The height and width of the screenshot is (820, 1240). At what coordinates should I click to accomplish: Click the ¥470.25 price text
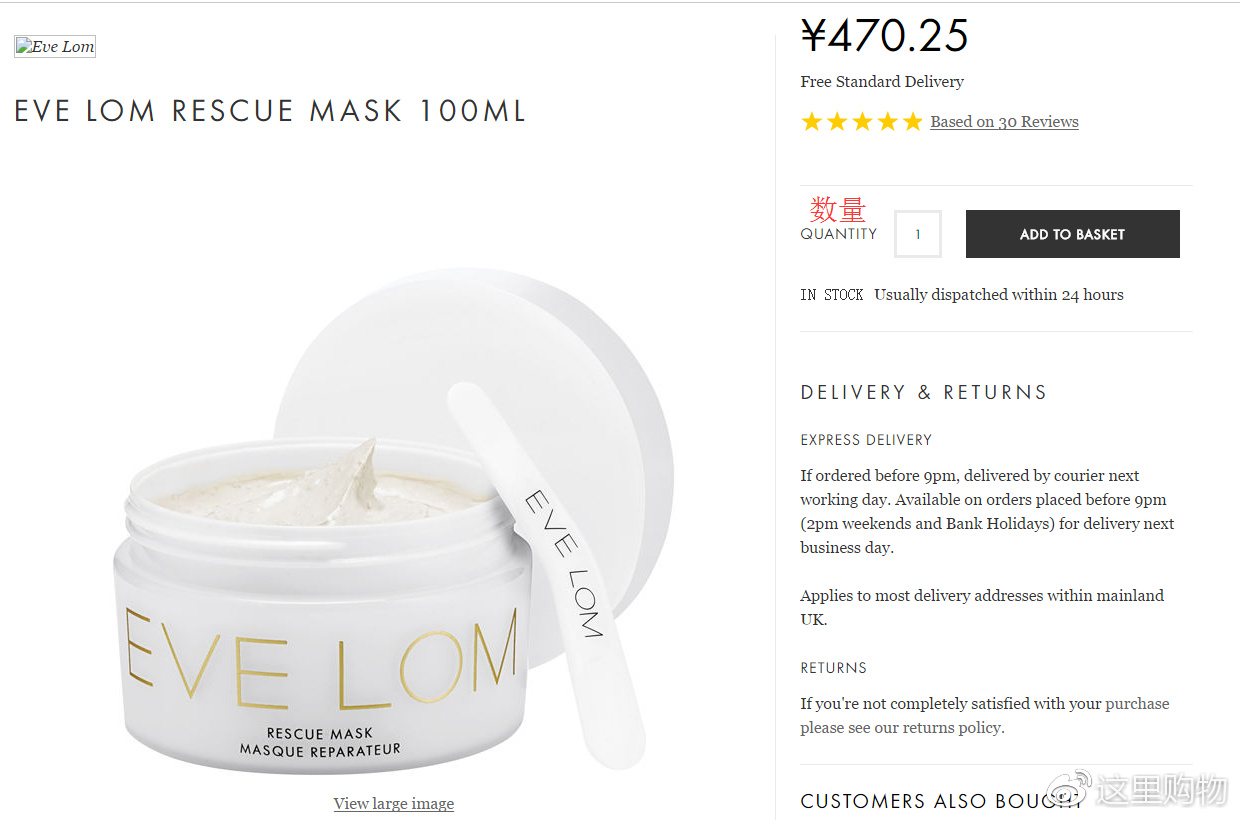coord(885,36)
